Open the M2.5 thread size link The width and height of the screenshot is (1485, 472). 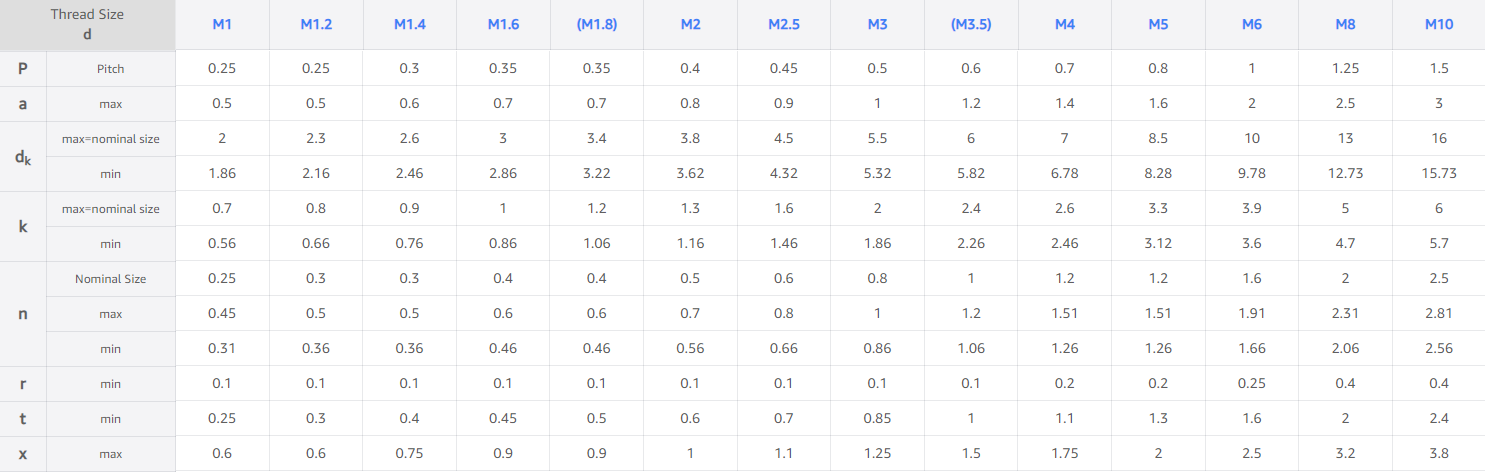(784, 24)
